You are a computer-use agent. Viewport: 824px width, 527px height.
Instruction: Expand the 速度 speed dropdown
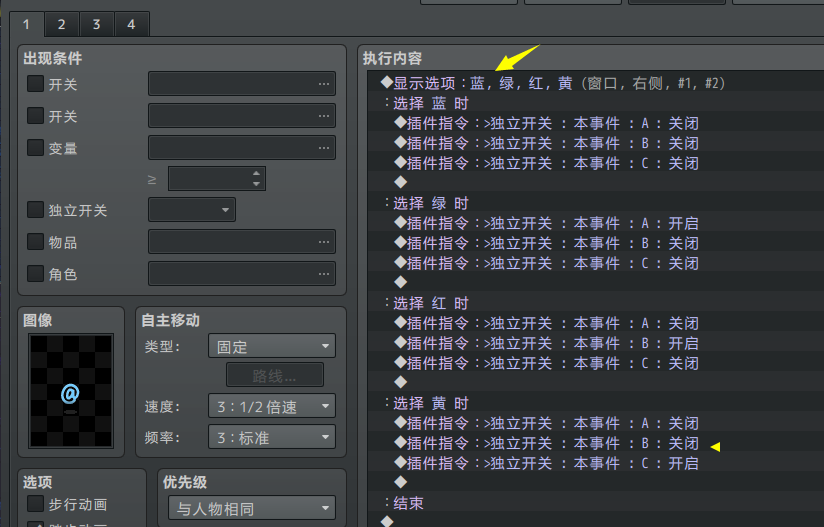(271, 406)
